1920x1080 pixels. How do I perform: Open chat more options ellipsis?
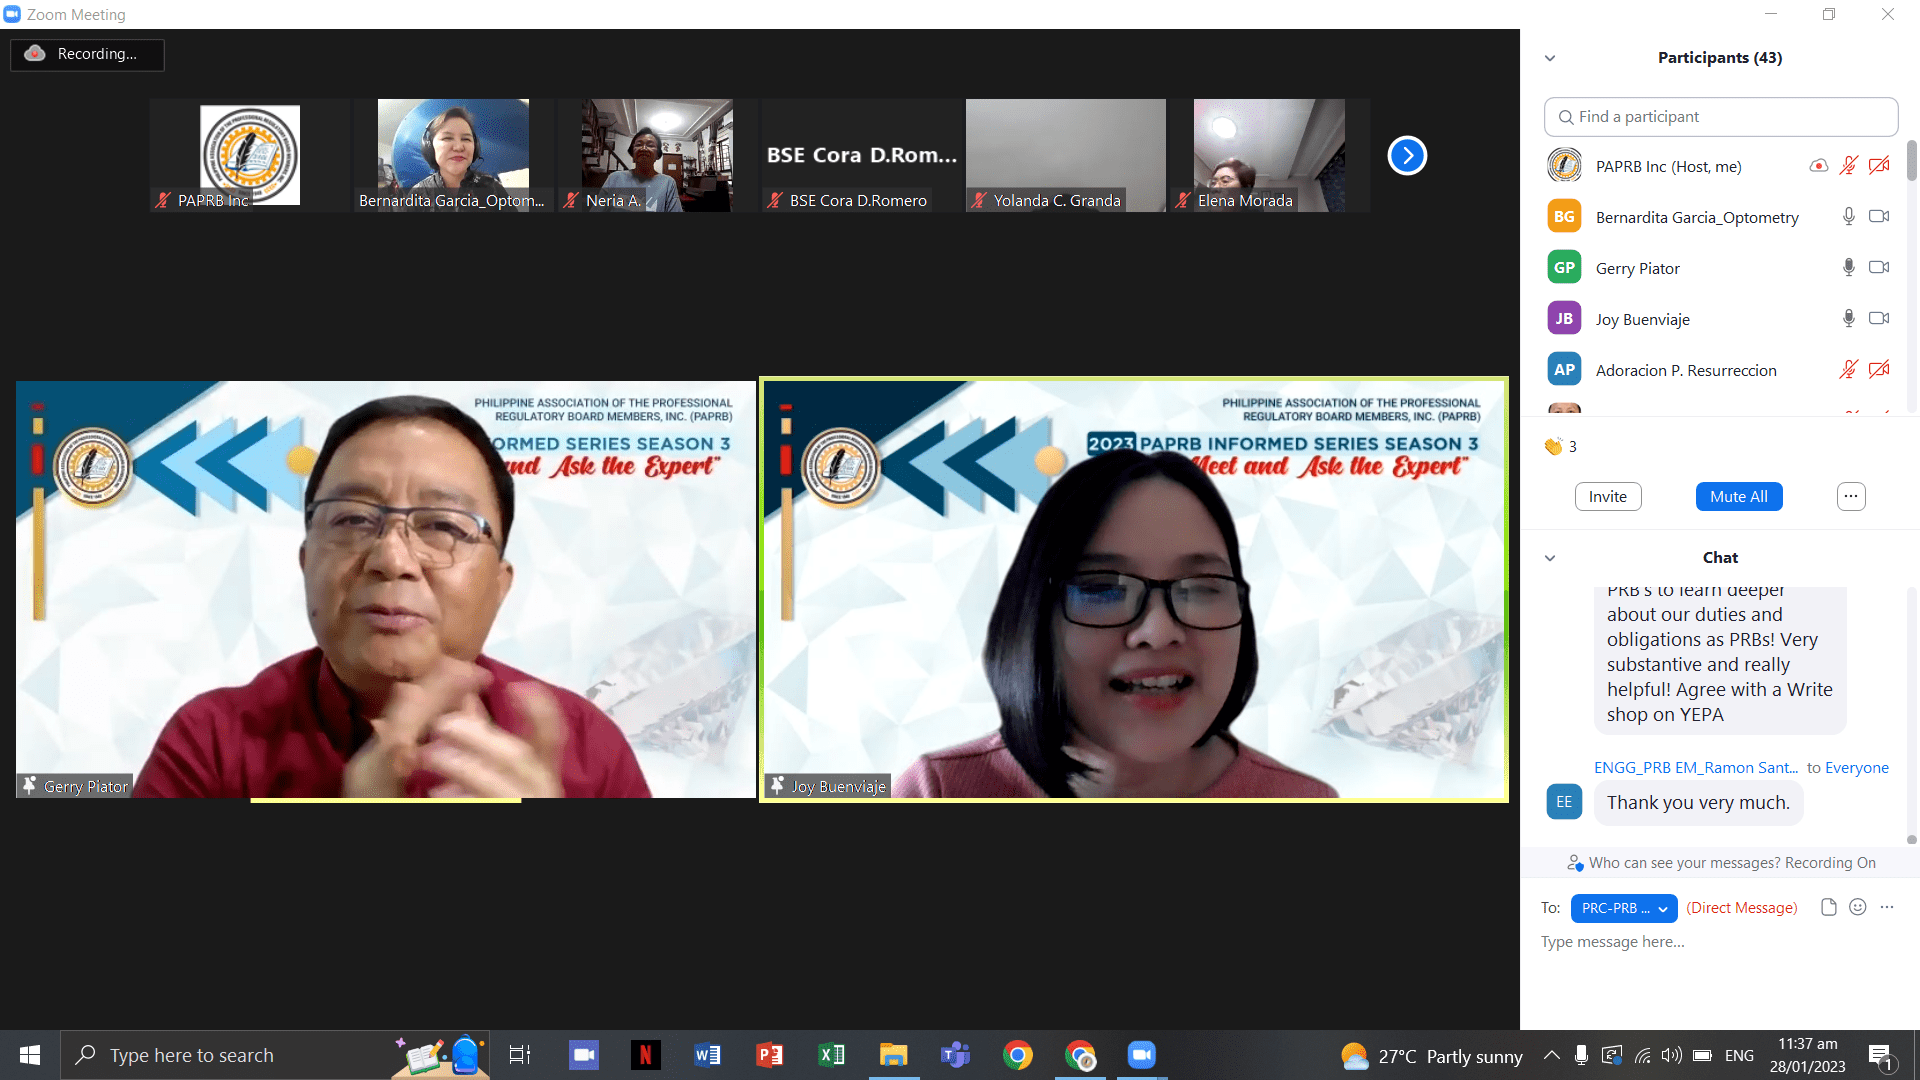tap(1886, 907)
